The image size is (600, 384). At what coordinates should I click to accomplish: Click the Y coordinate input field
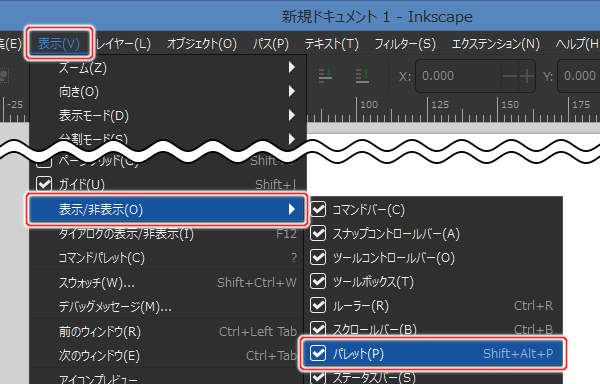click(579, 76)
